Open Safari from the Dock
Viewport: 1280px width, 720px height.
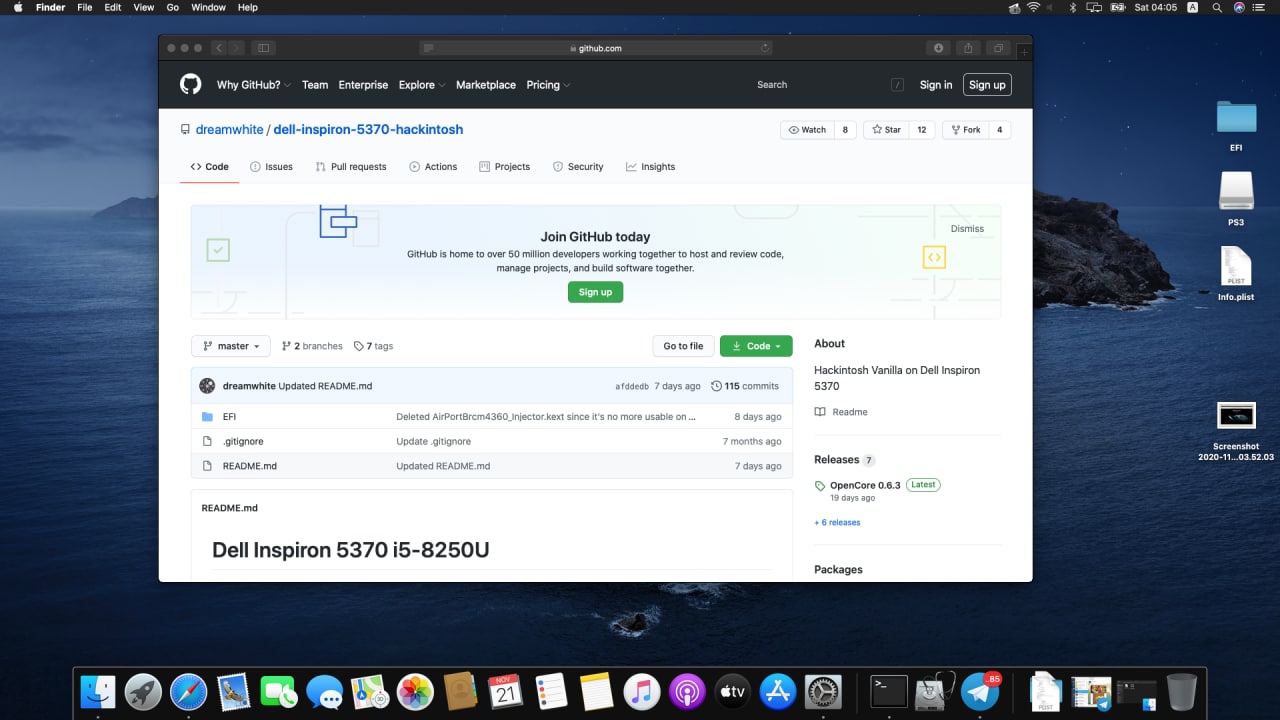[x=188, y=691]
